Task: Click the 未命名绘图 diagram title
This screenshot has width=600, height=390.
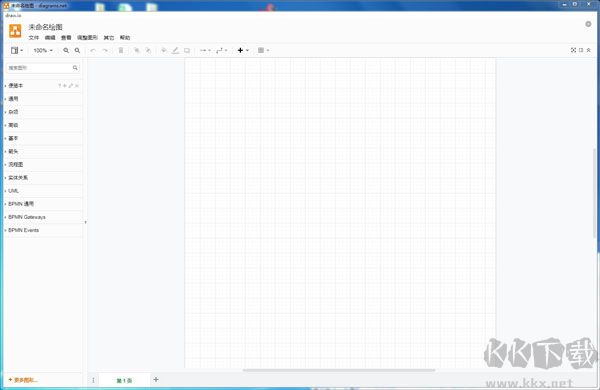Action: coord(46,27)
